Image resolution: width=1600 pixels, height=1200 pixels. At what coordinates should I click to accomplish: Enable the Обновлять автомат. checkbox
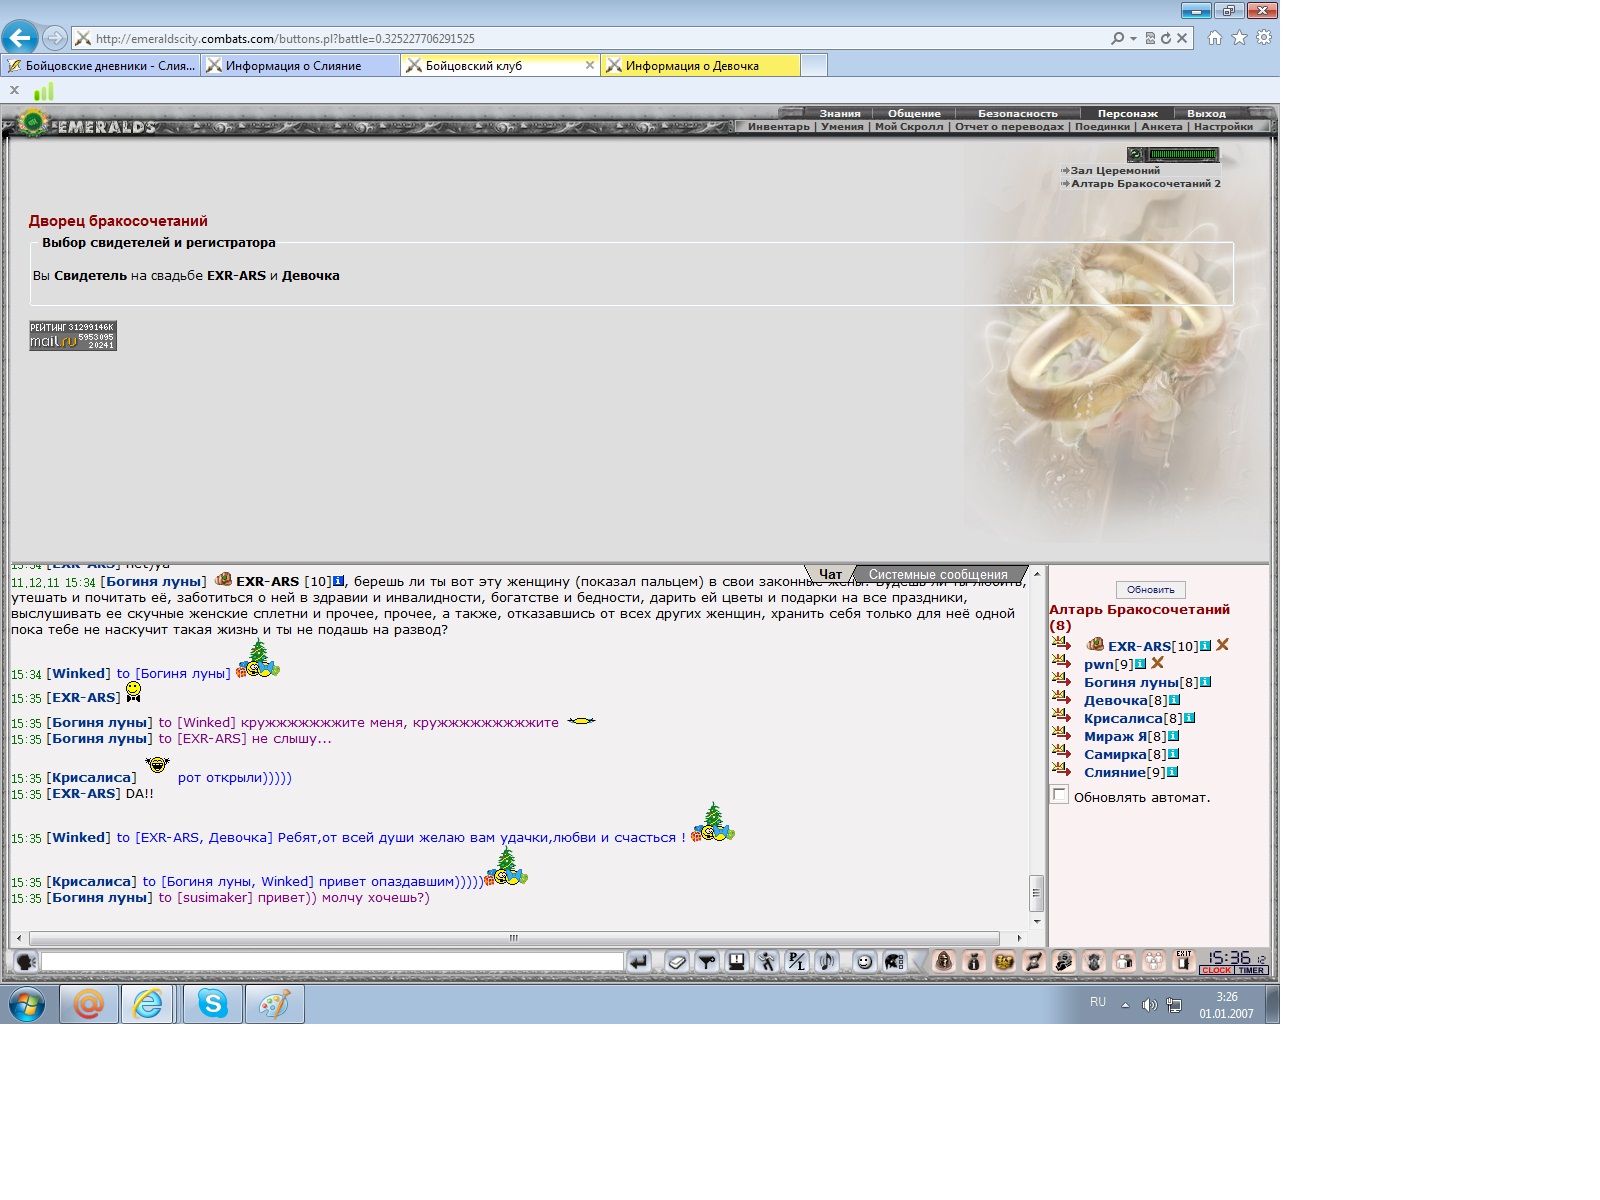[1059, 795]
